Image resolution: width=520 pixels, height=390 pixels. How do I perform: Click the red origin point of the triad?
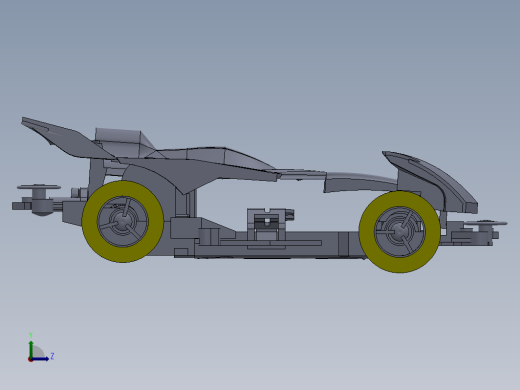(30, 360)
